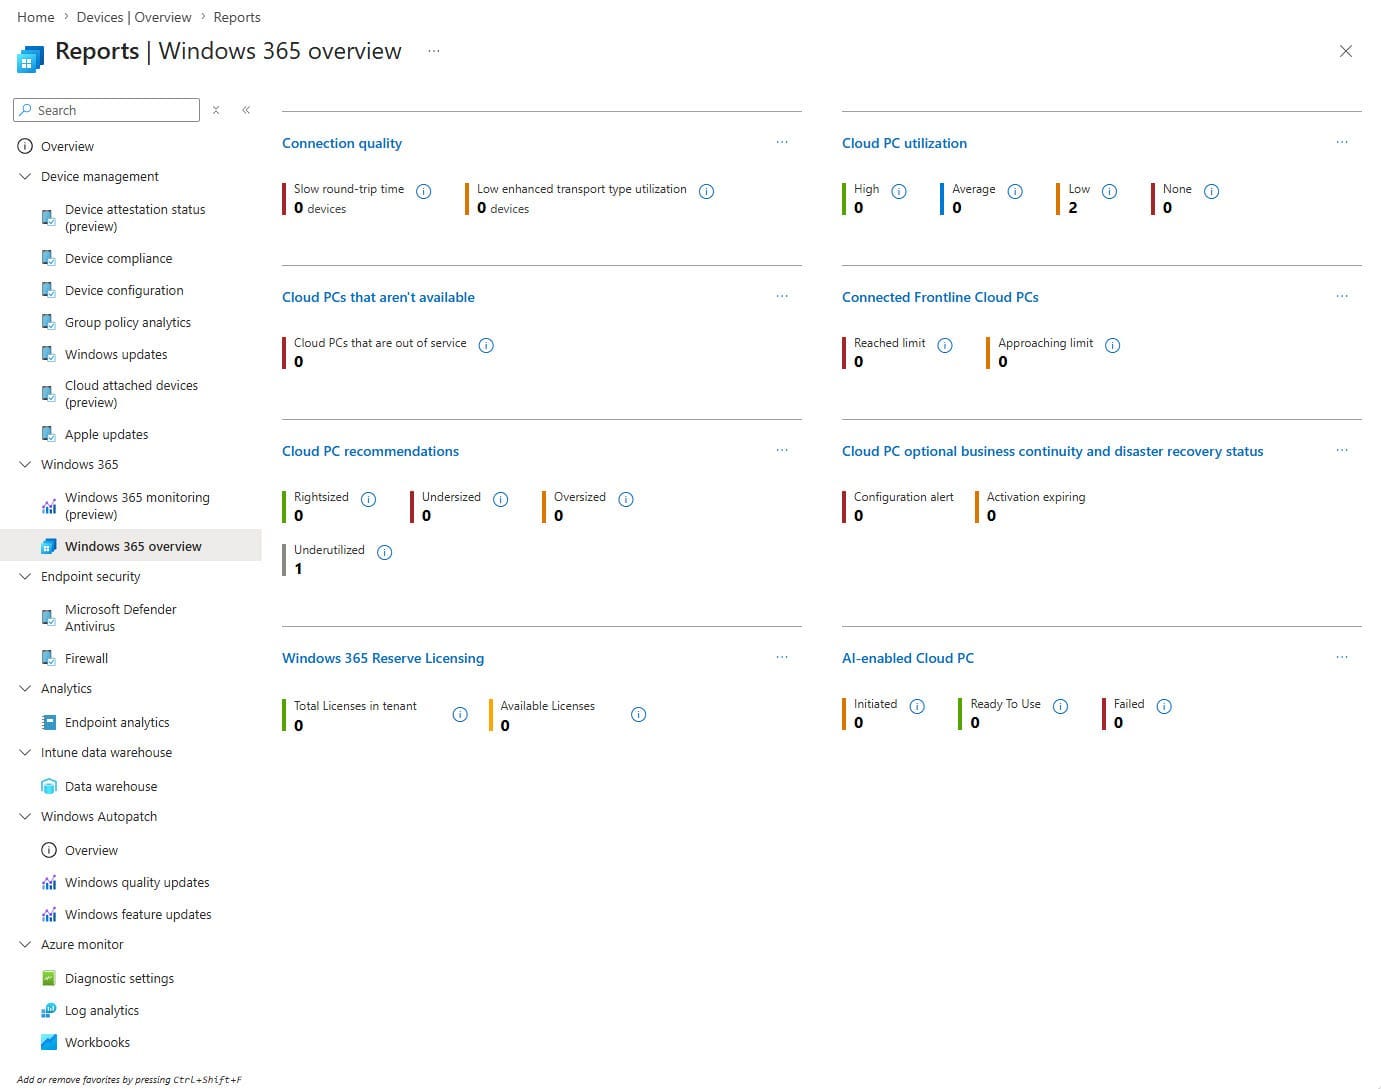Click the info icon beside Reached limit
The image size is (1381, 1089).
(x=945, y=345)
